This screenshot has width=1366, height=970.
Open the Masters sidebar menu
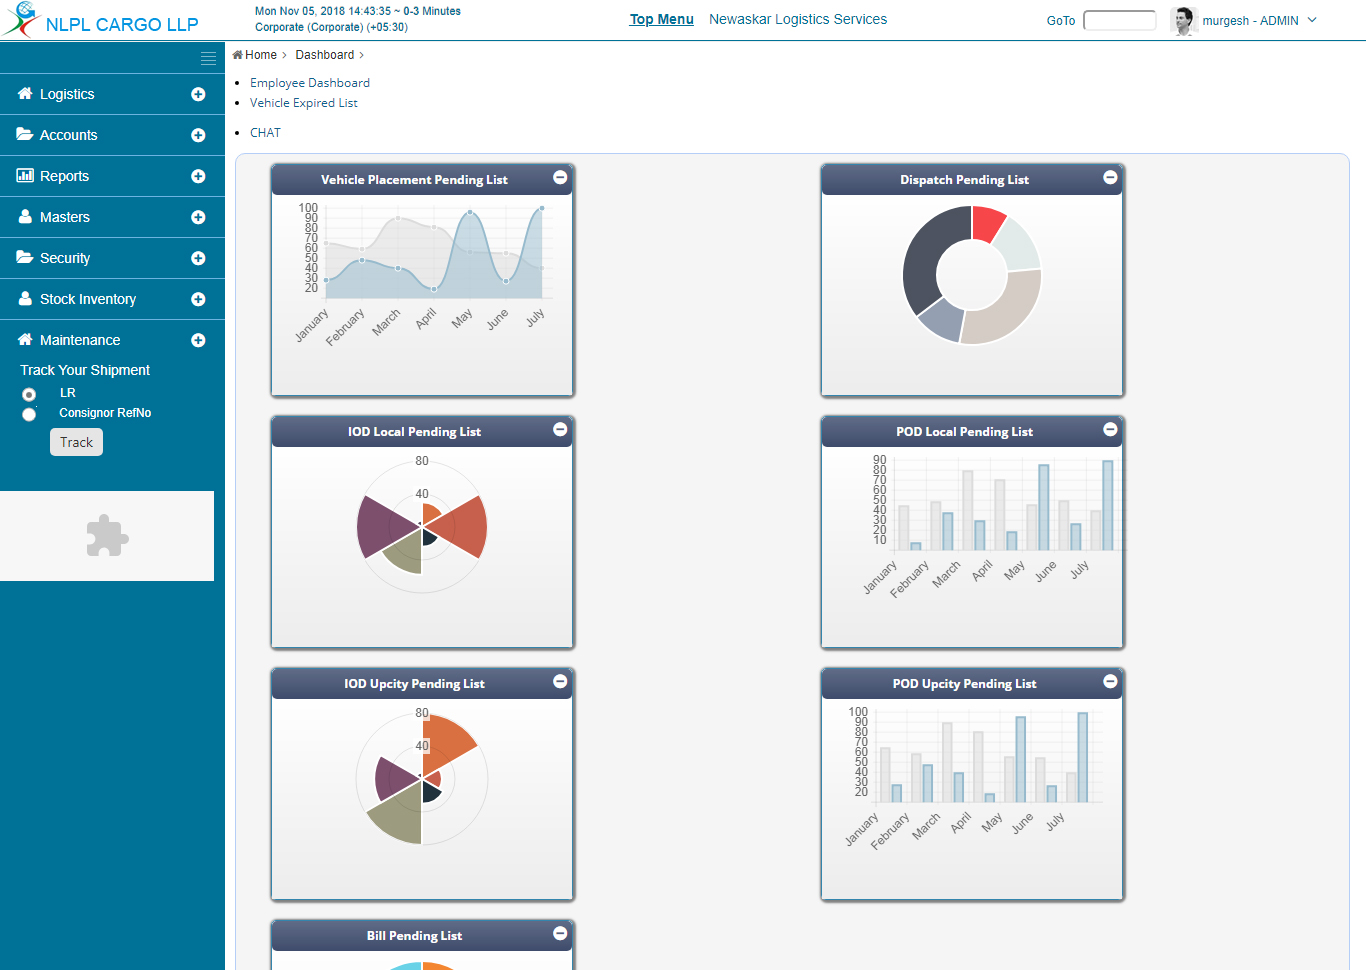(x=65, y=217)
